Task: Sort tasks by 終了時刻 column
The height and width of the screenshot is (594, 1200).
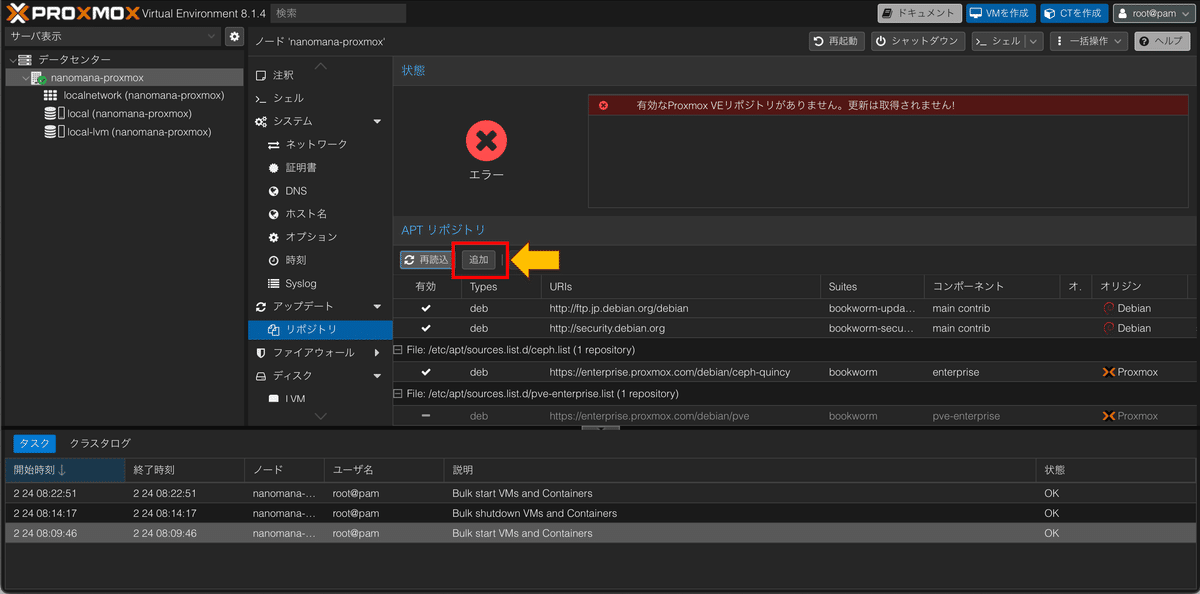Action: pos(184,470)
